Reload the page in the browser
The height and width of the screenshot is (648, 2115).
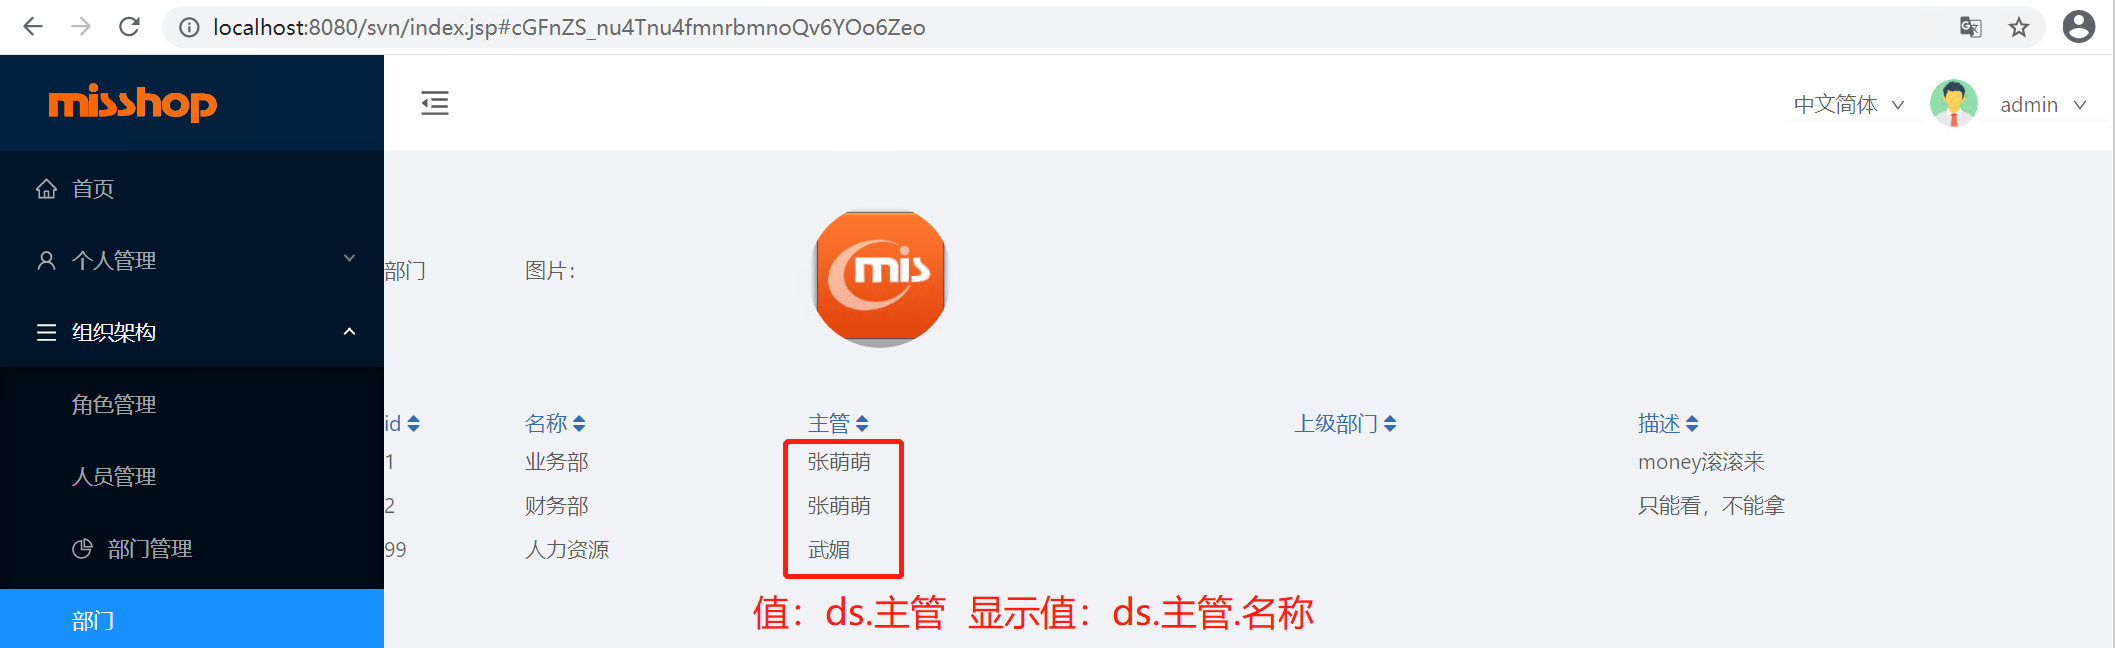129,27
